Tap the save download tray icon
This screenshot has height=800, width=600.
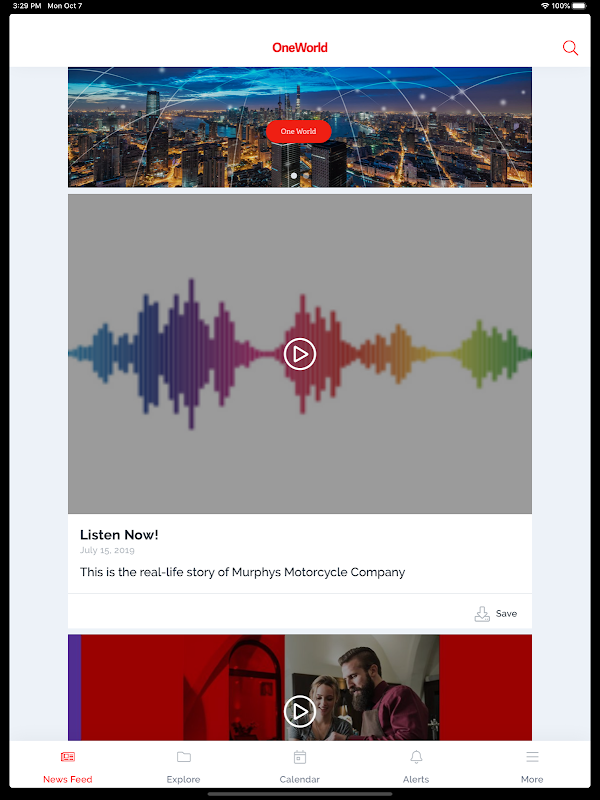[482, 614]
